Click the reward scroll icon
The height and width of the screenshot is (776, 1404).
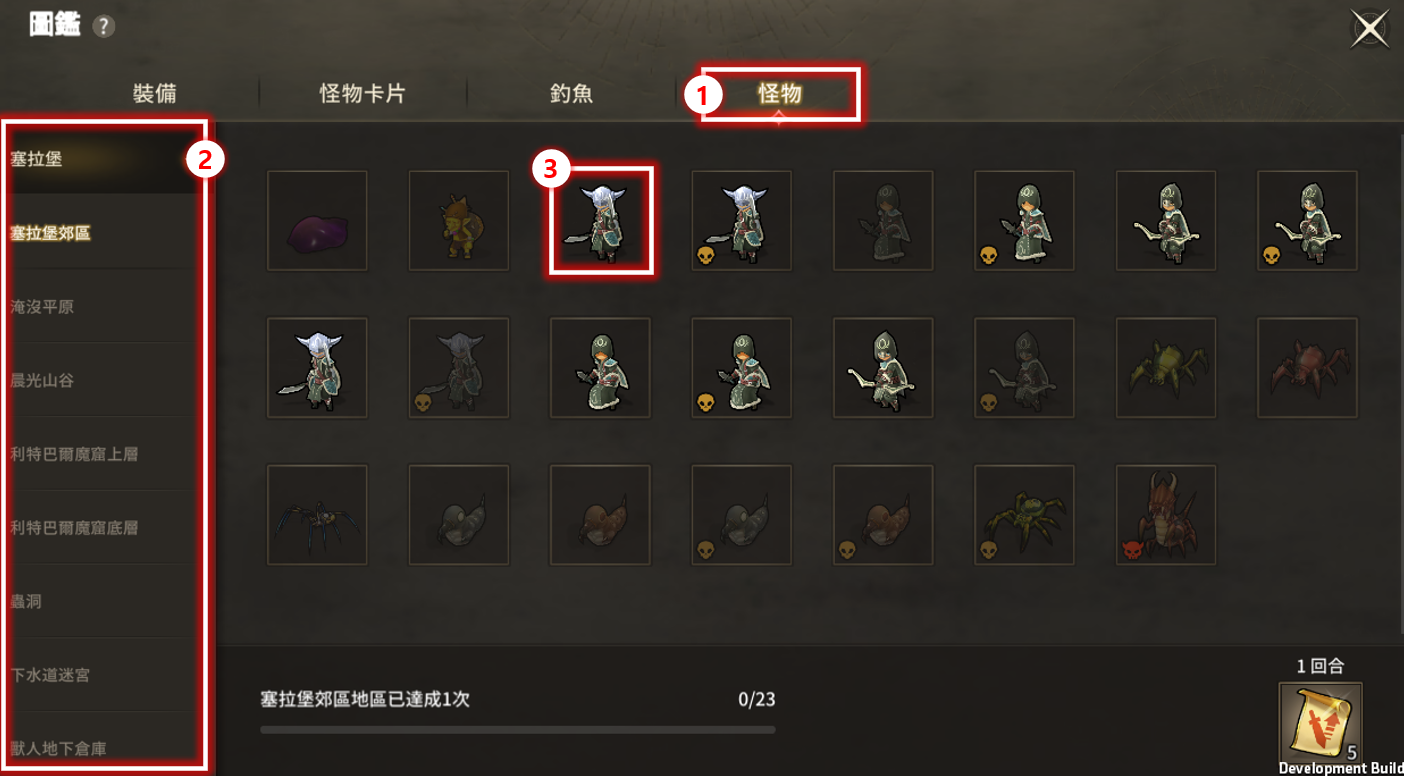[1320, 723]
